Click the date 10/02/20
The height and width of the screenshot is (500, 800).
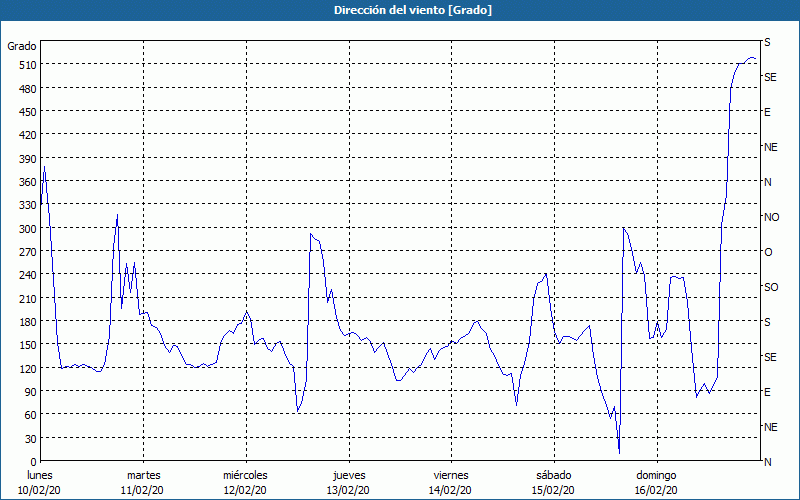(39, 490)
